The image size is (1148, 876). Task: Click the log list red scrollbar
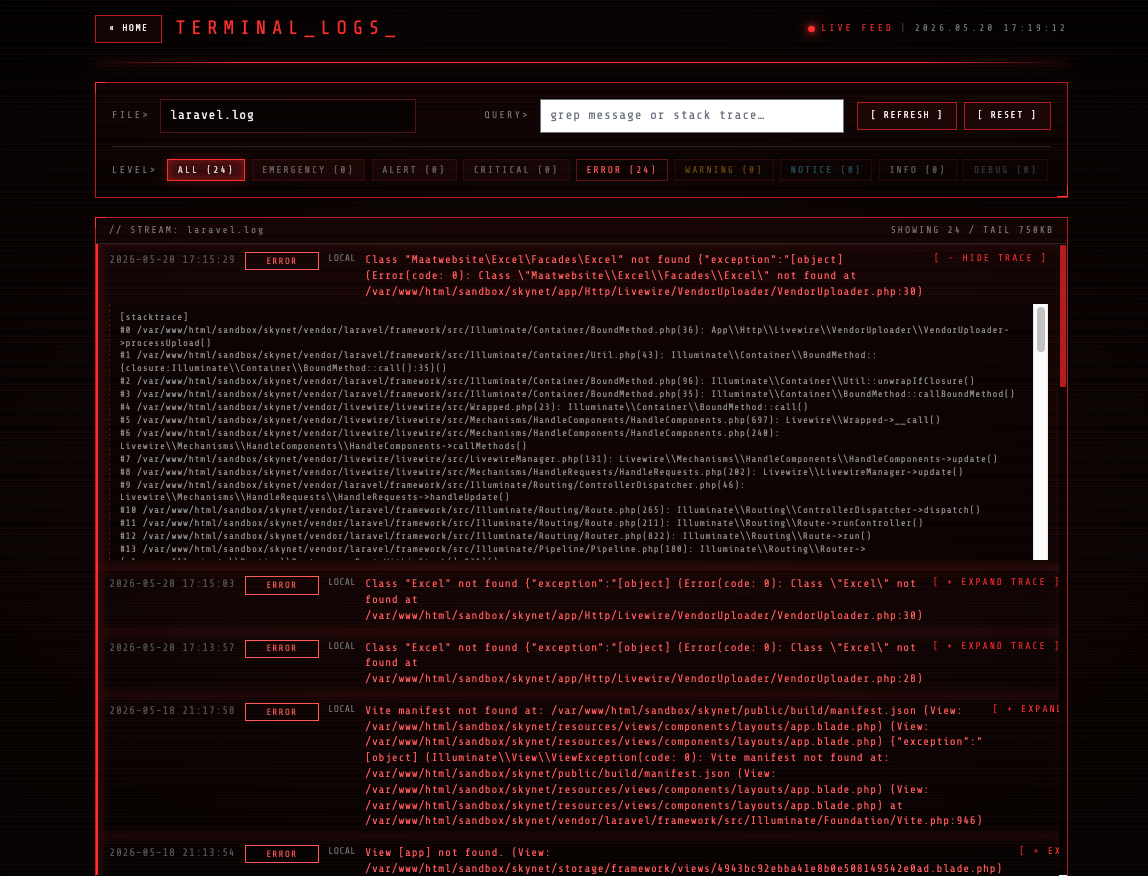coord(1063,316)
